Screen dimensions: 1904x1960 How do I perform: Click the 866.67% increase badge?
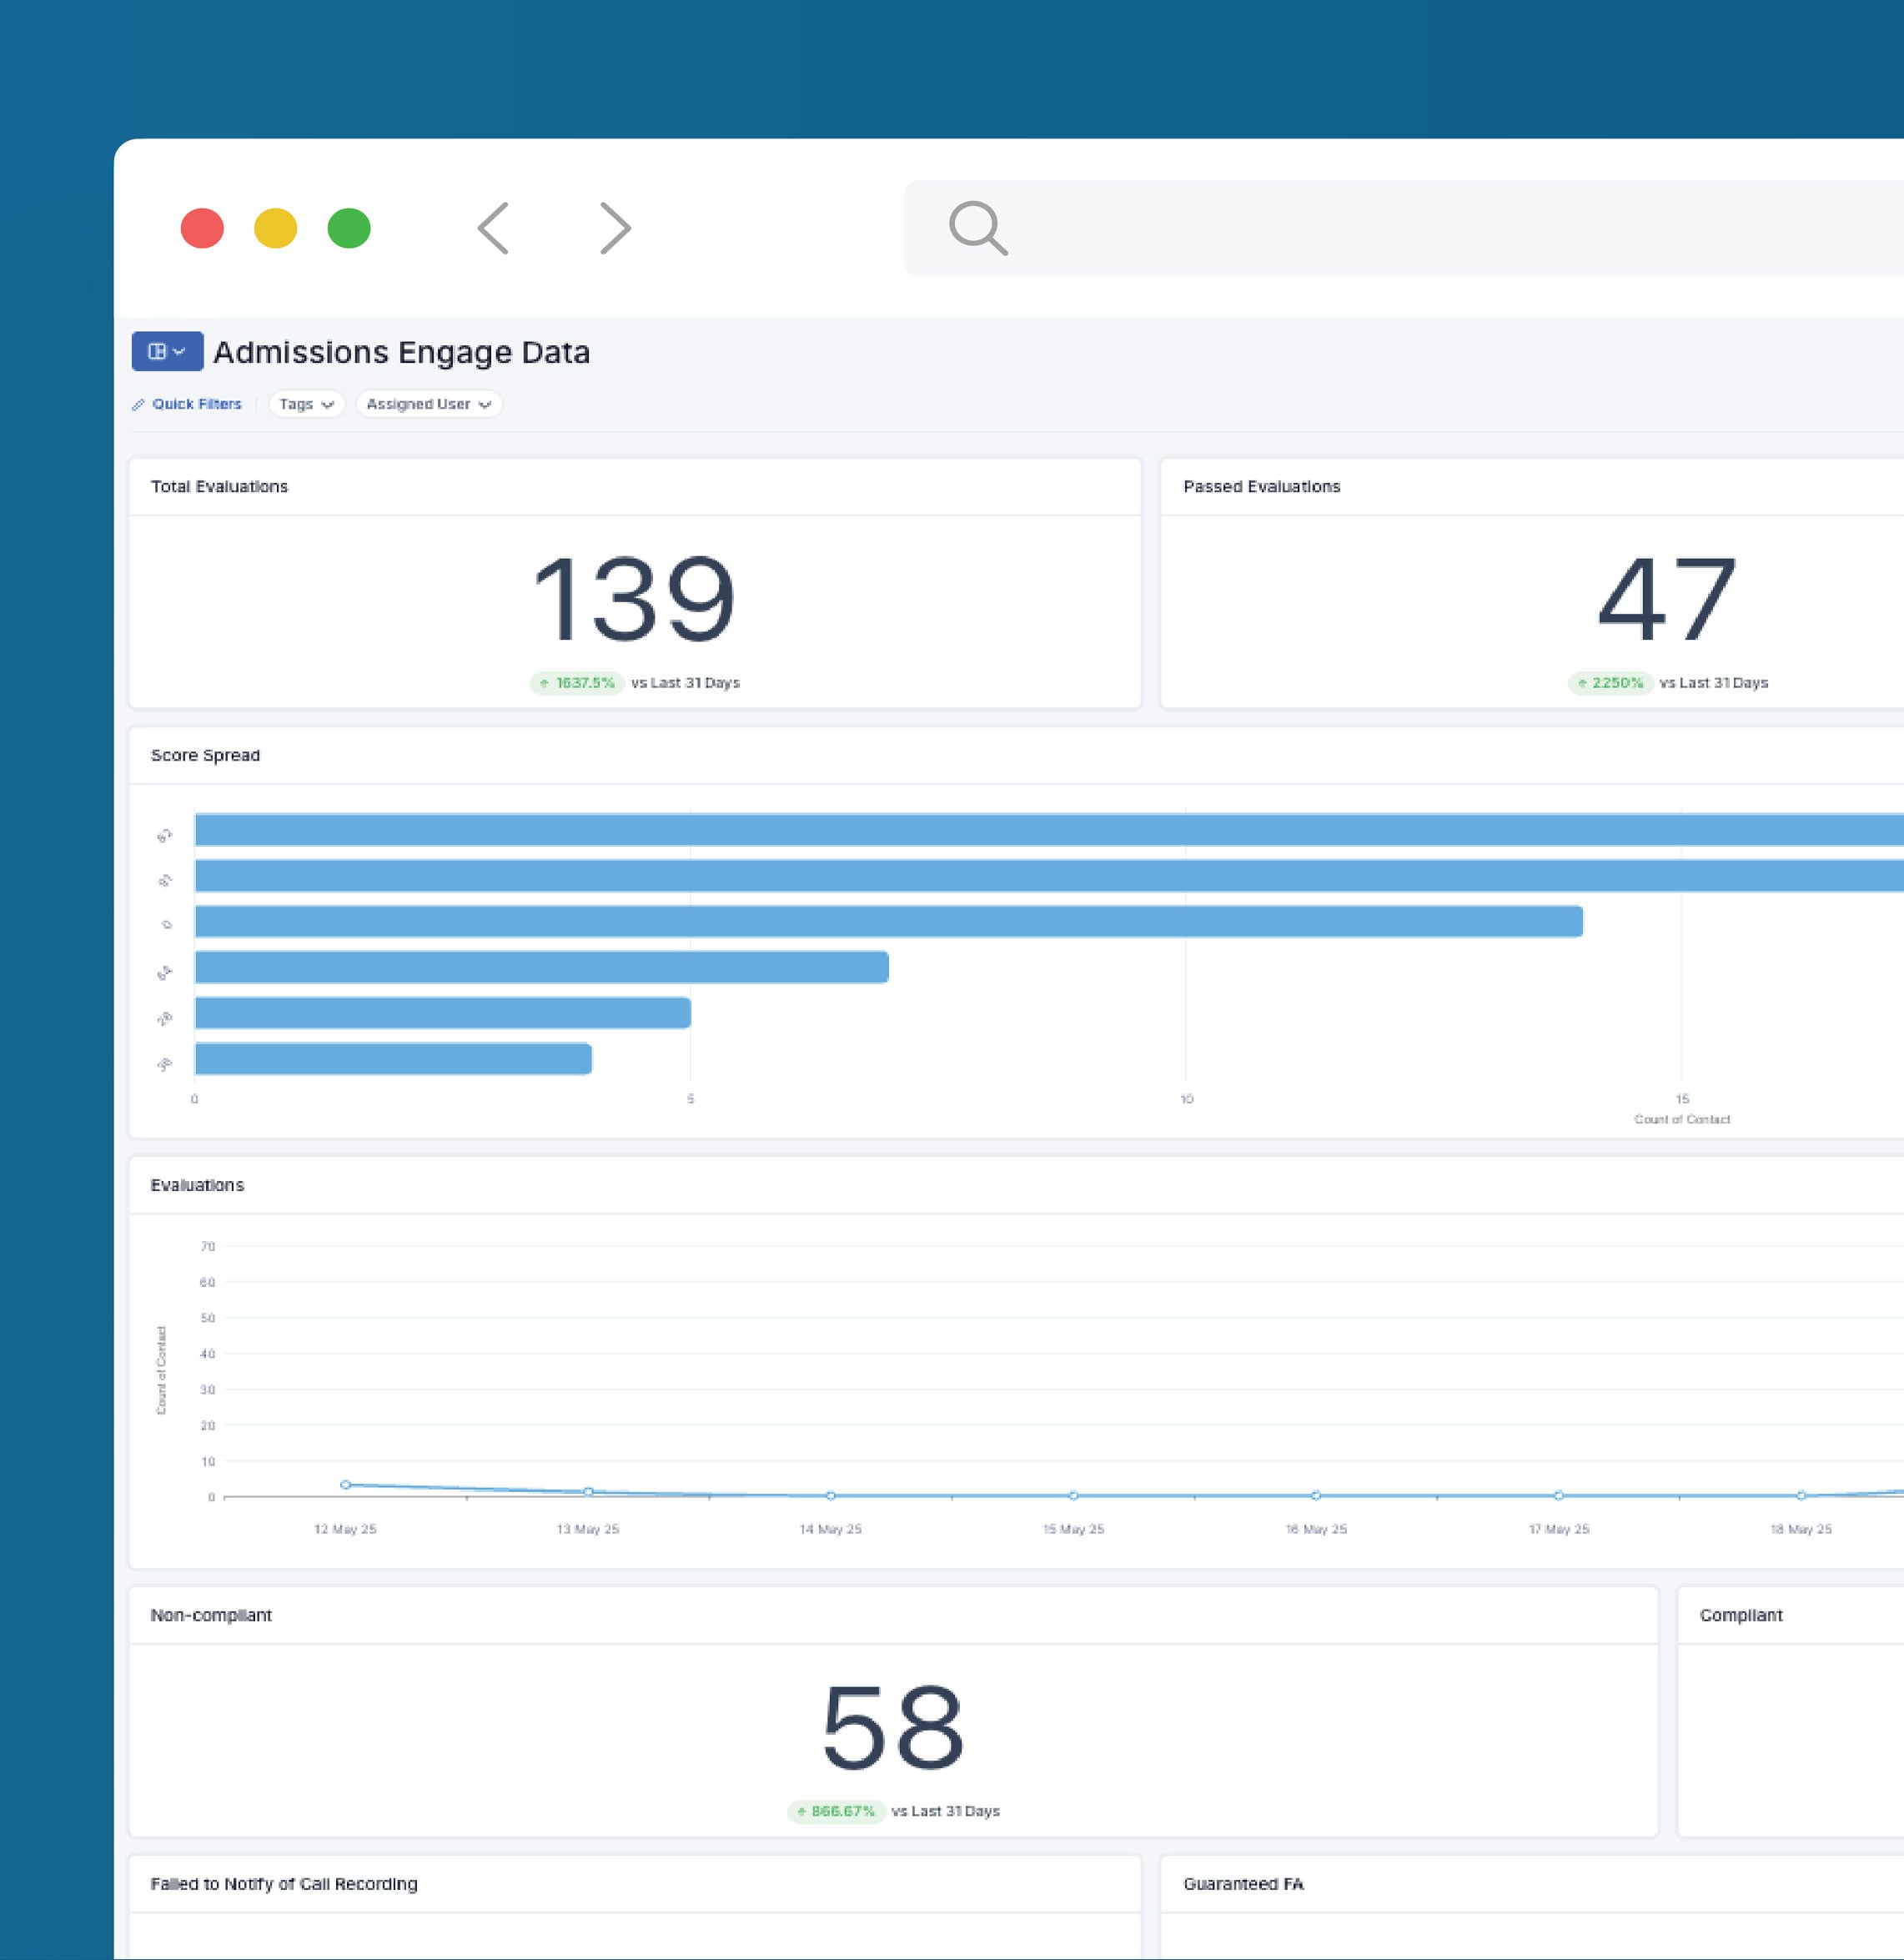click(836, 1811)
